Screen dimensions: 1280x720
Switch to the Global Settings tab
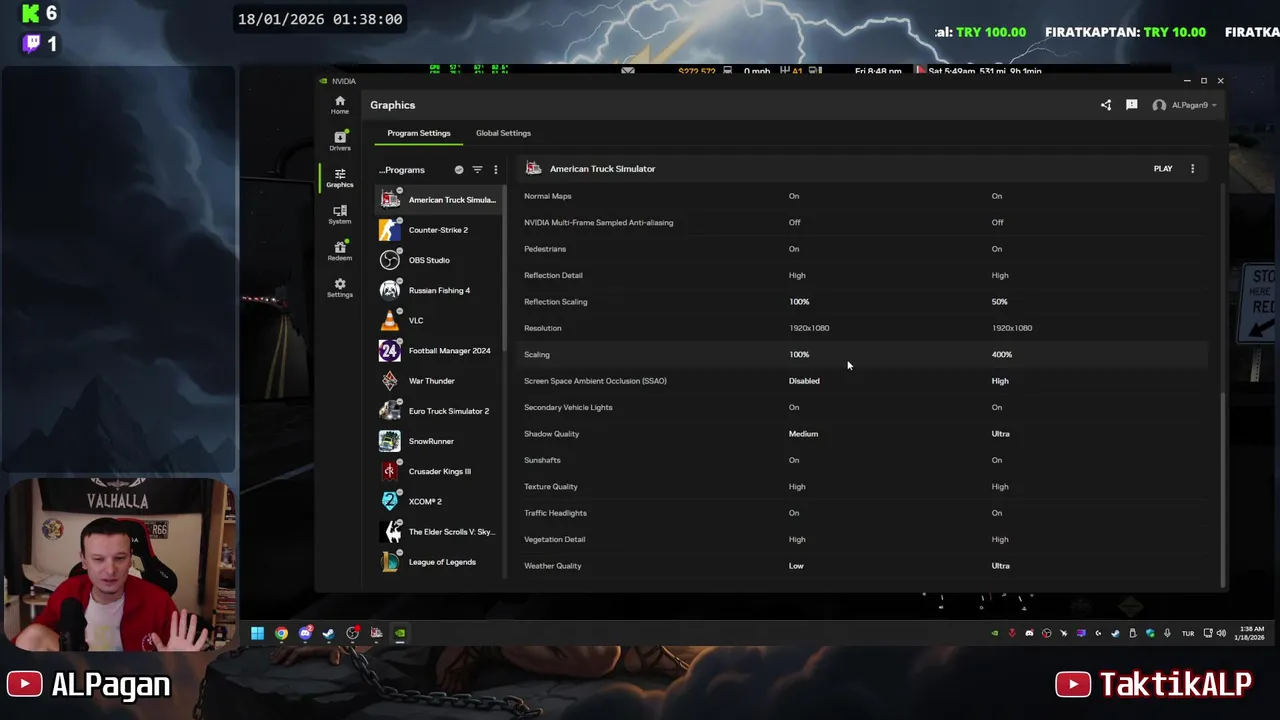(x=503, y=133)
